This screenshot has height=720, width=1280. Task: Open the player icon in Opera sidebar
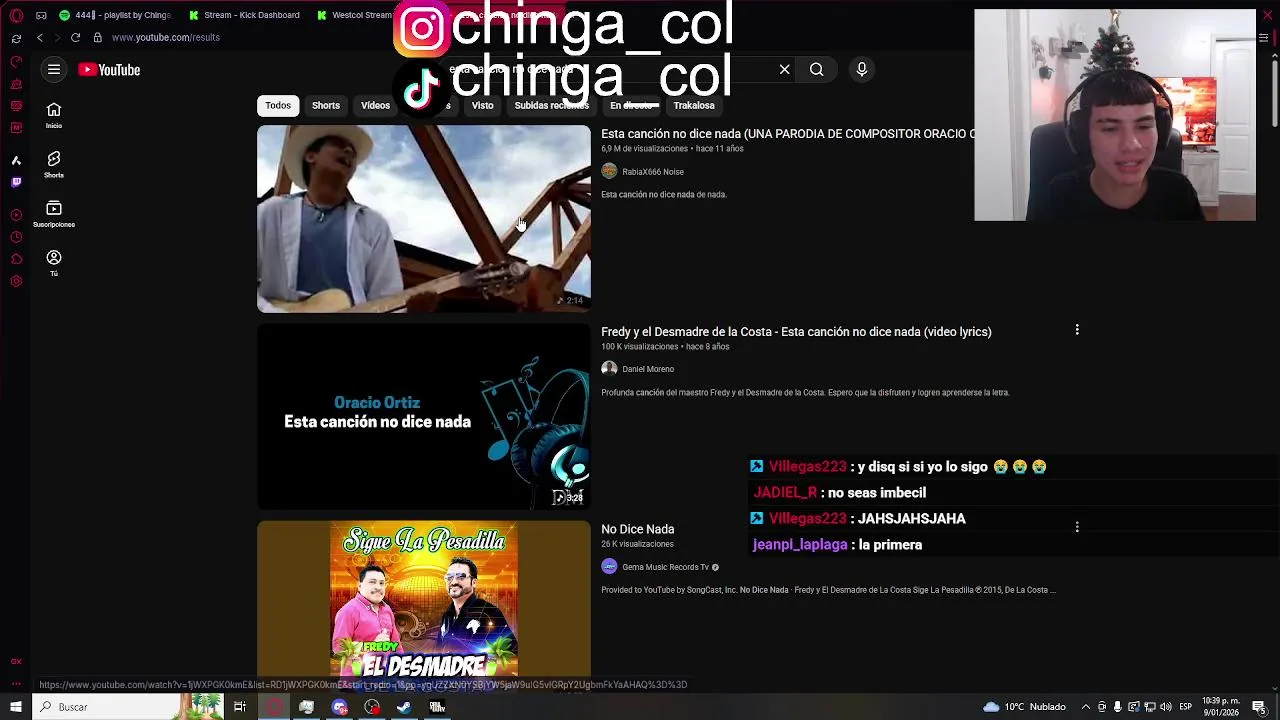16,215
